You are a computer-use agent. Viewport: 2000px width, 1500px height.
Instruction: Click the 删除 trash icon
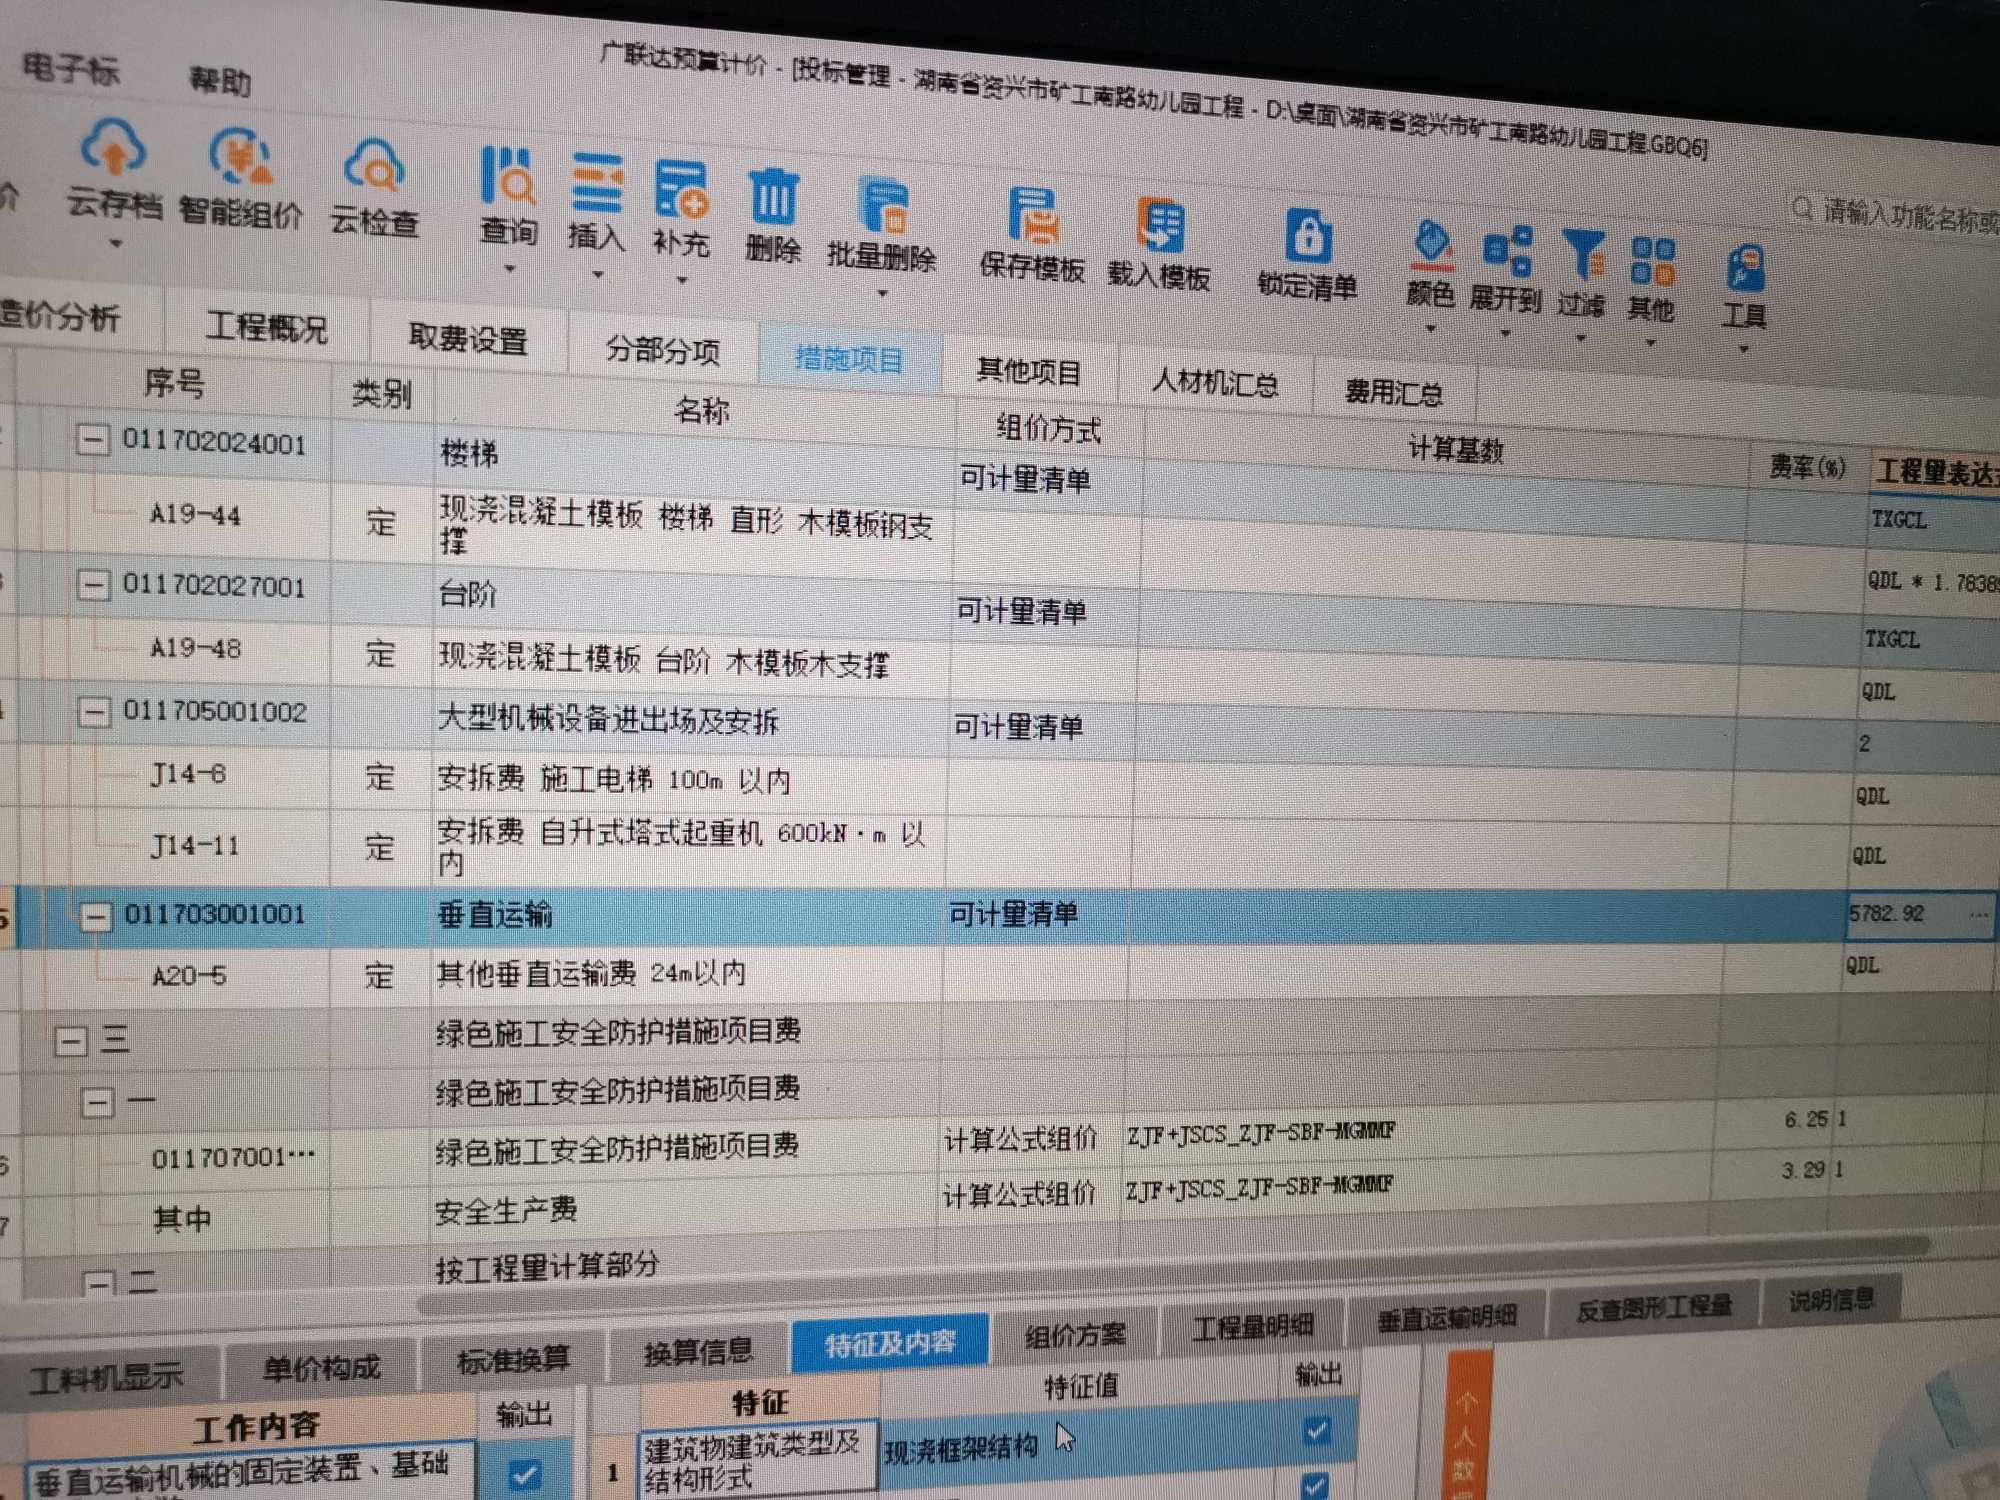[x=774, y=197]
